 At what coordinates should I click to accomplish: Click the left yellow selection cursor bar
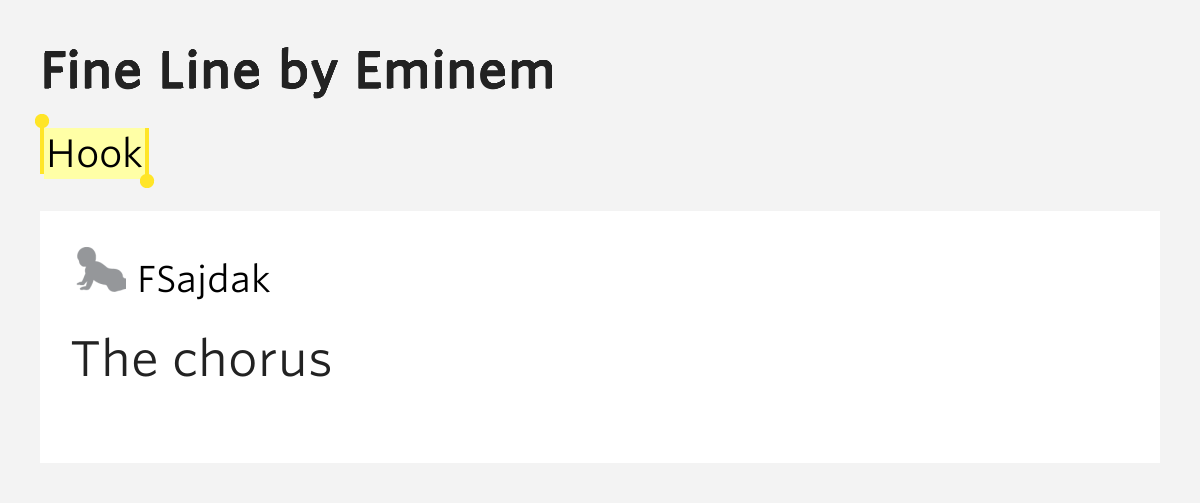tap(42, 151)
